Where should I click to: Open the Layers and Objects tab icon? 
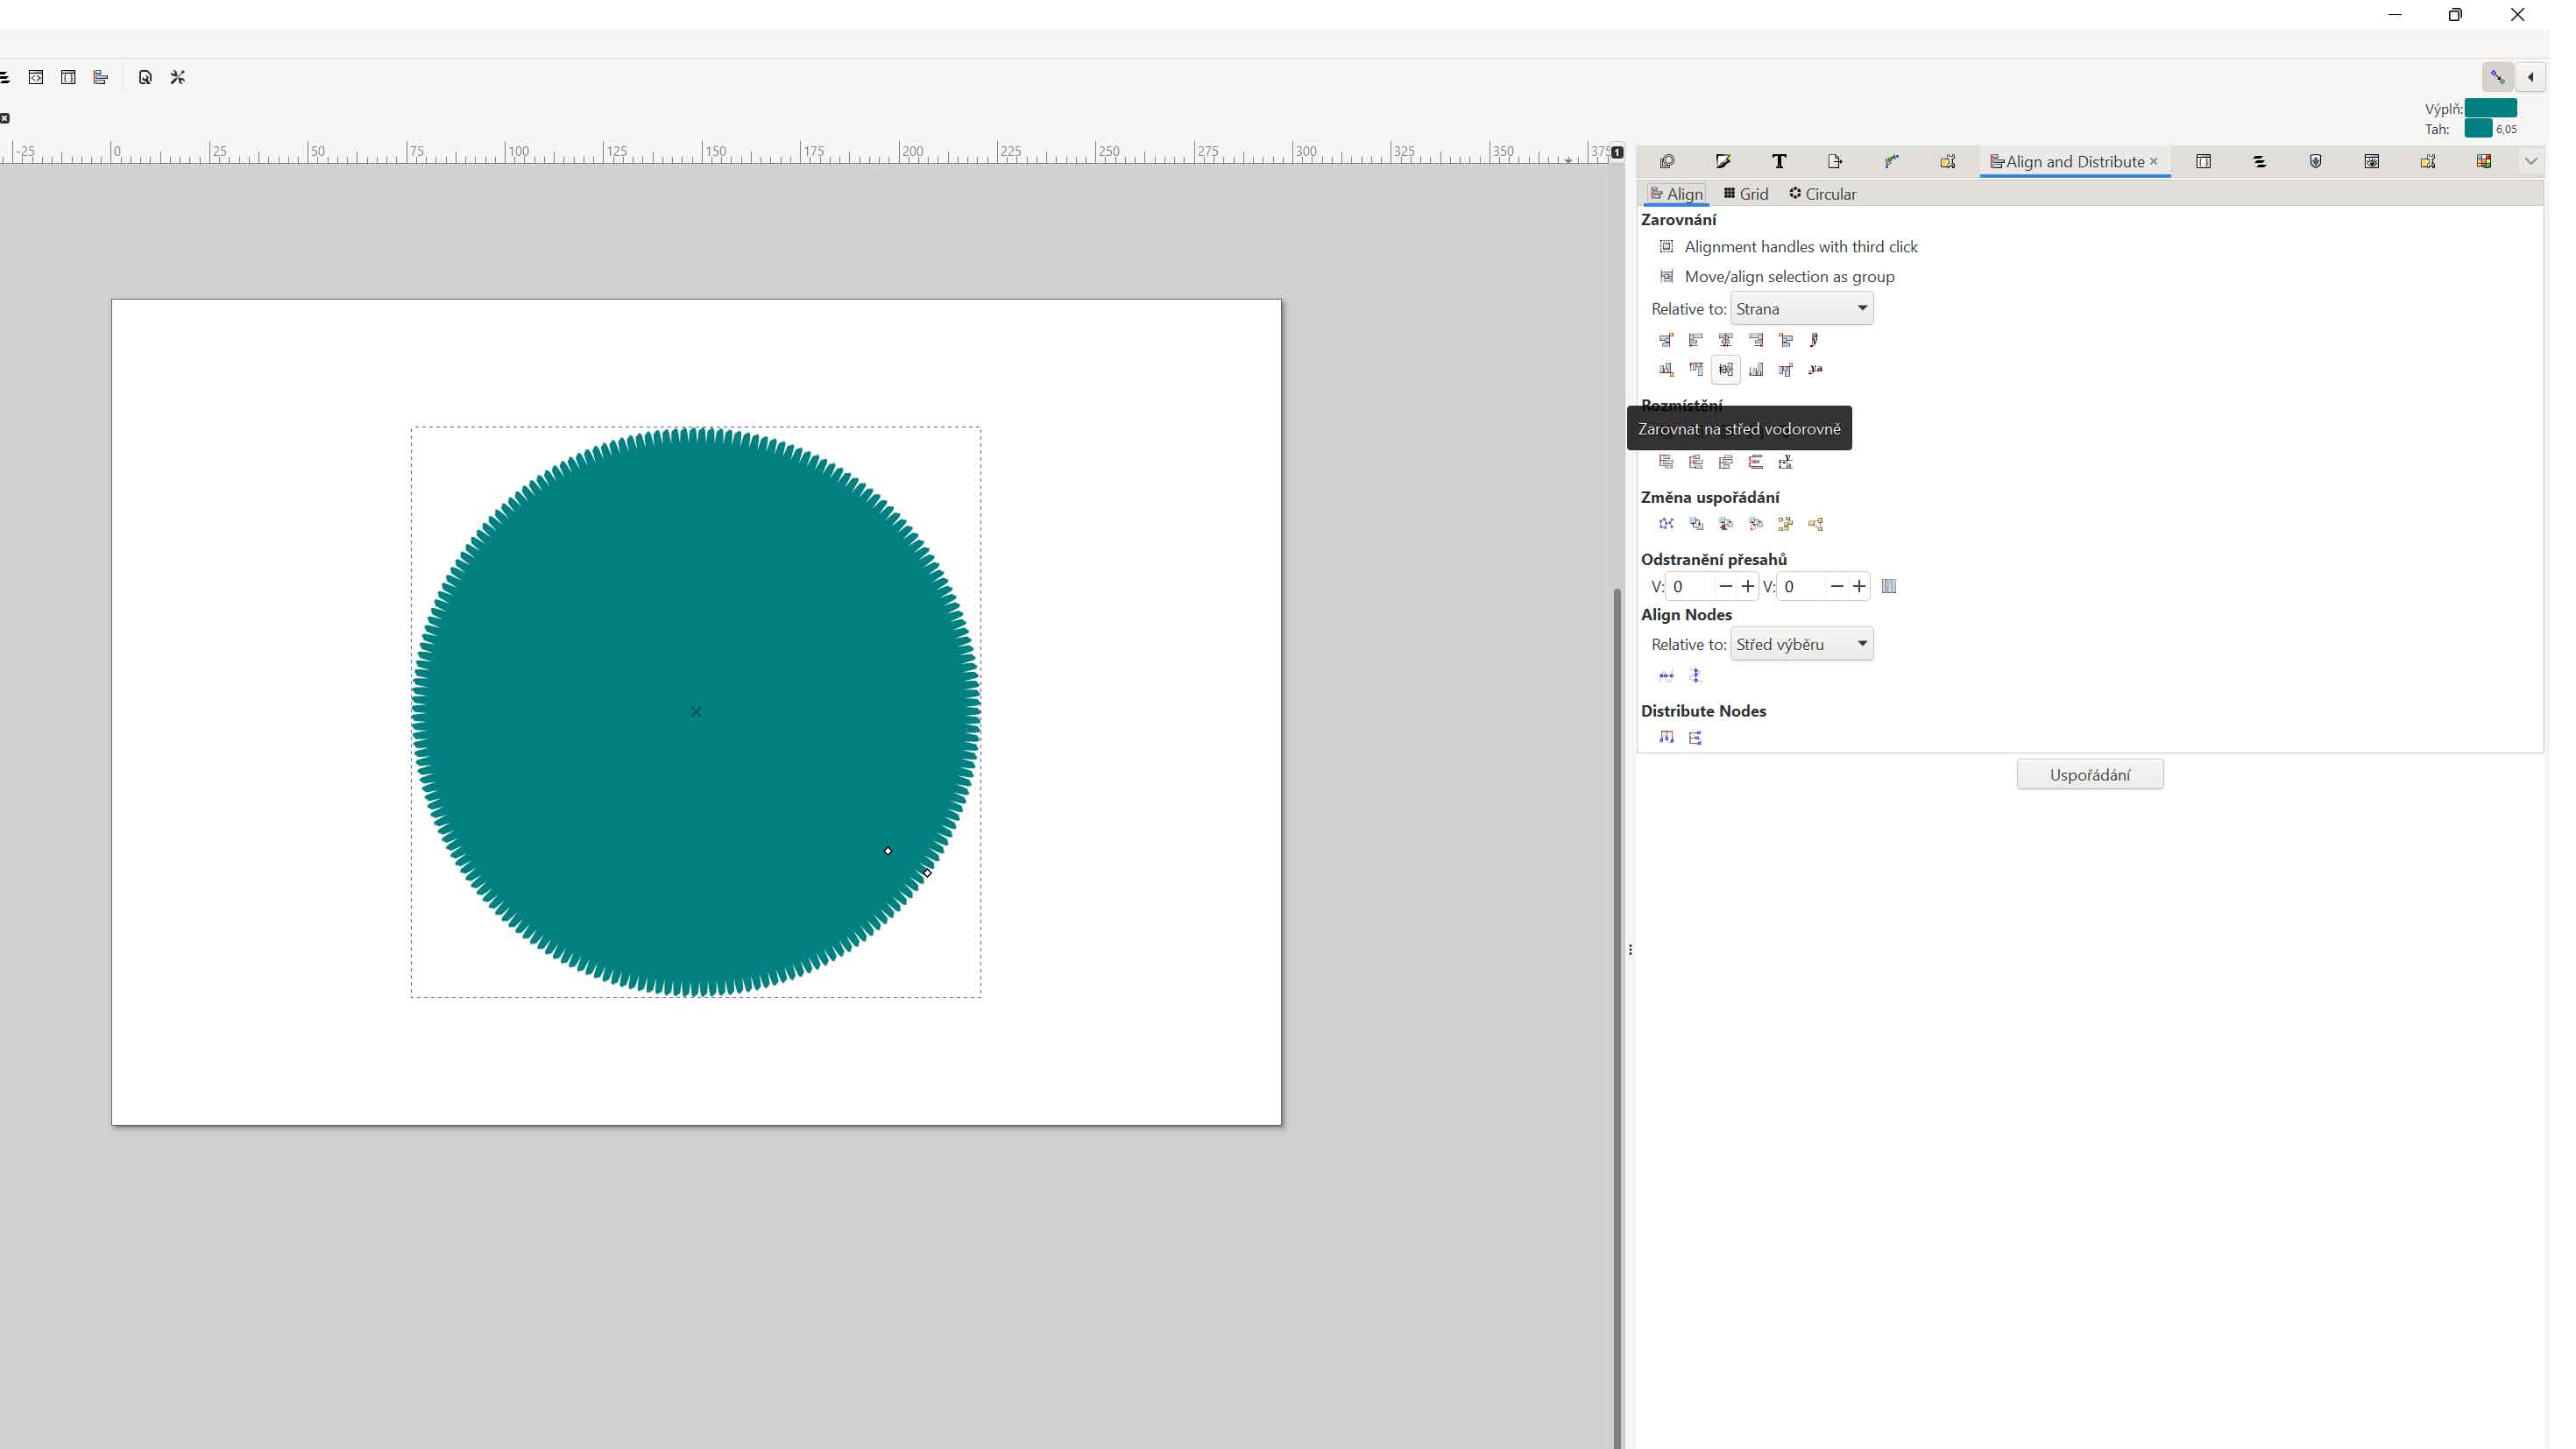tap(2259, 162)
